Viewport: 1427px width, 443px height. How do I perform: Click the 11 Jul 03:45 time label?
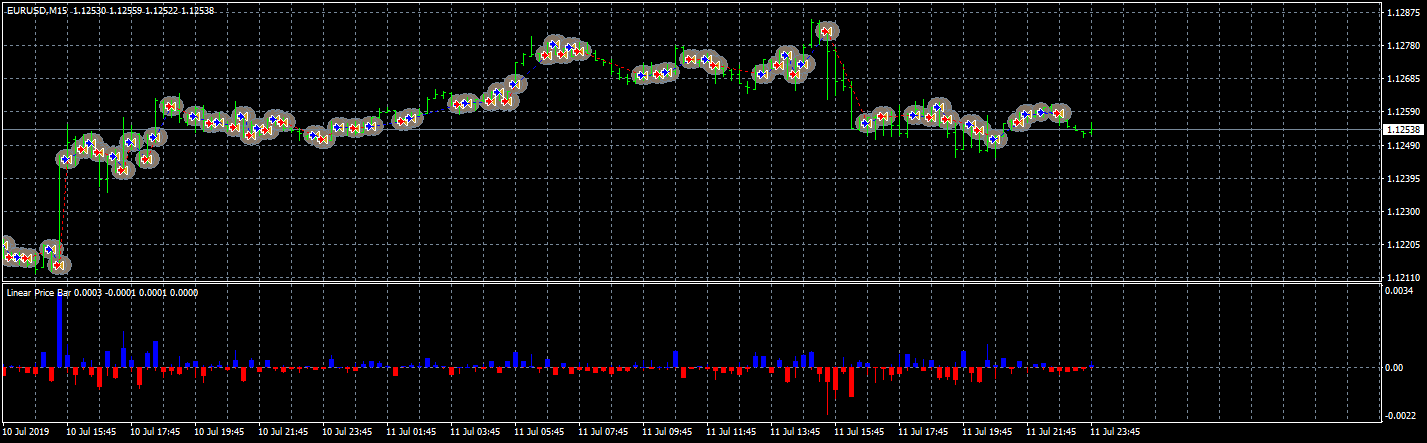(x=475, y=432)
